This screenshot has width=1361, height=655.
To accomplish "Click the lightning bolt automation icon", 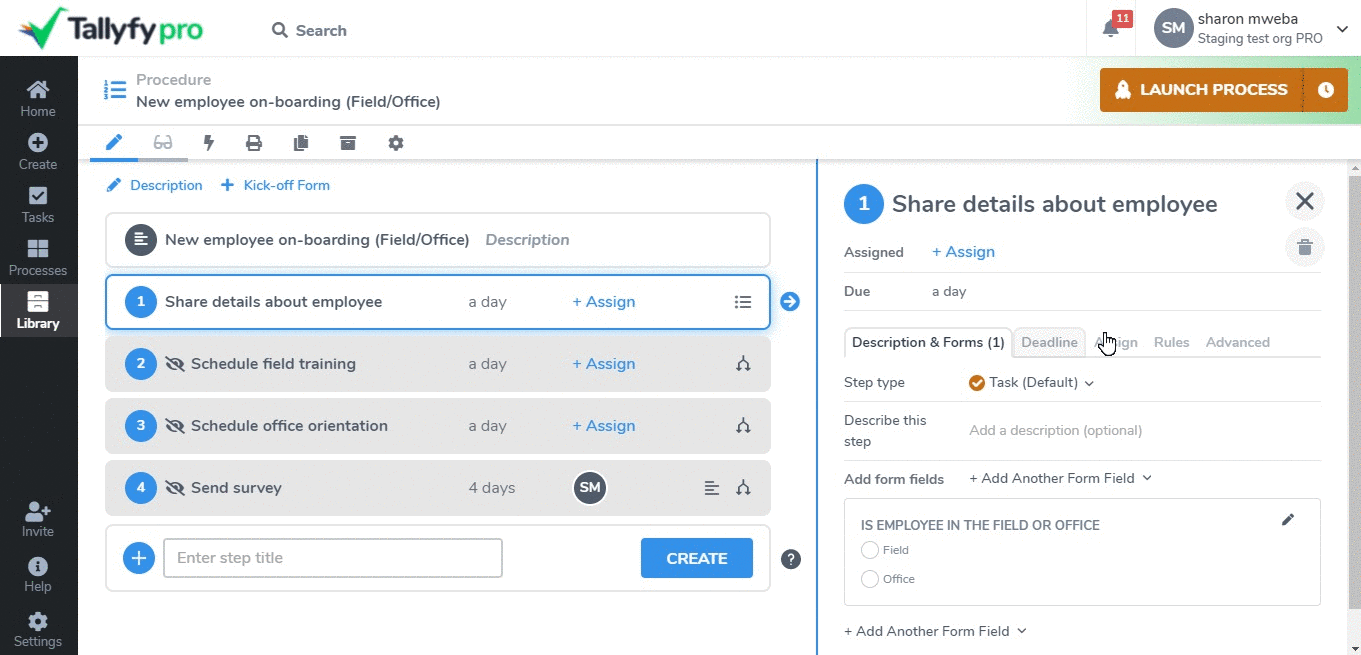I will (x=209, y=143).
